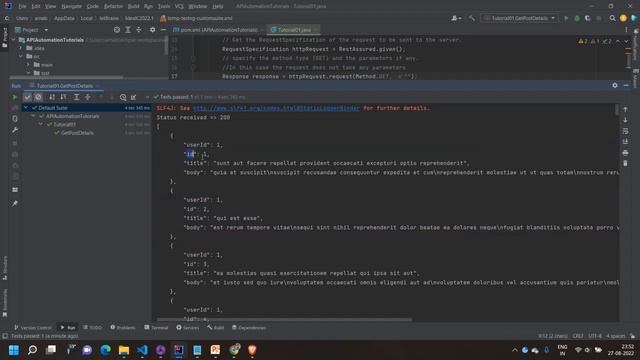Open Windows taskbar search
640x360 pixels.
coord(32,350)
